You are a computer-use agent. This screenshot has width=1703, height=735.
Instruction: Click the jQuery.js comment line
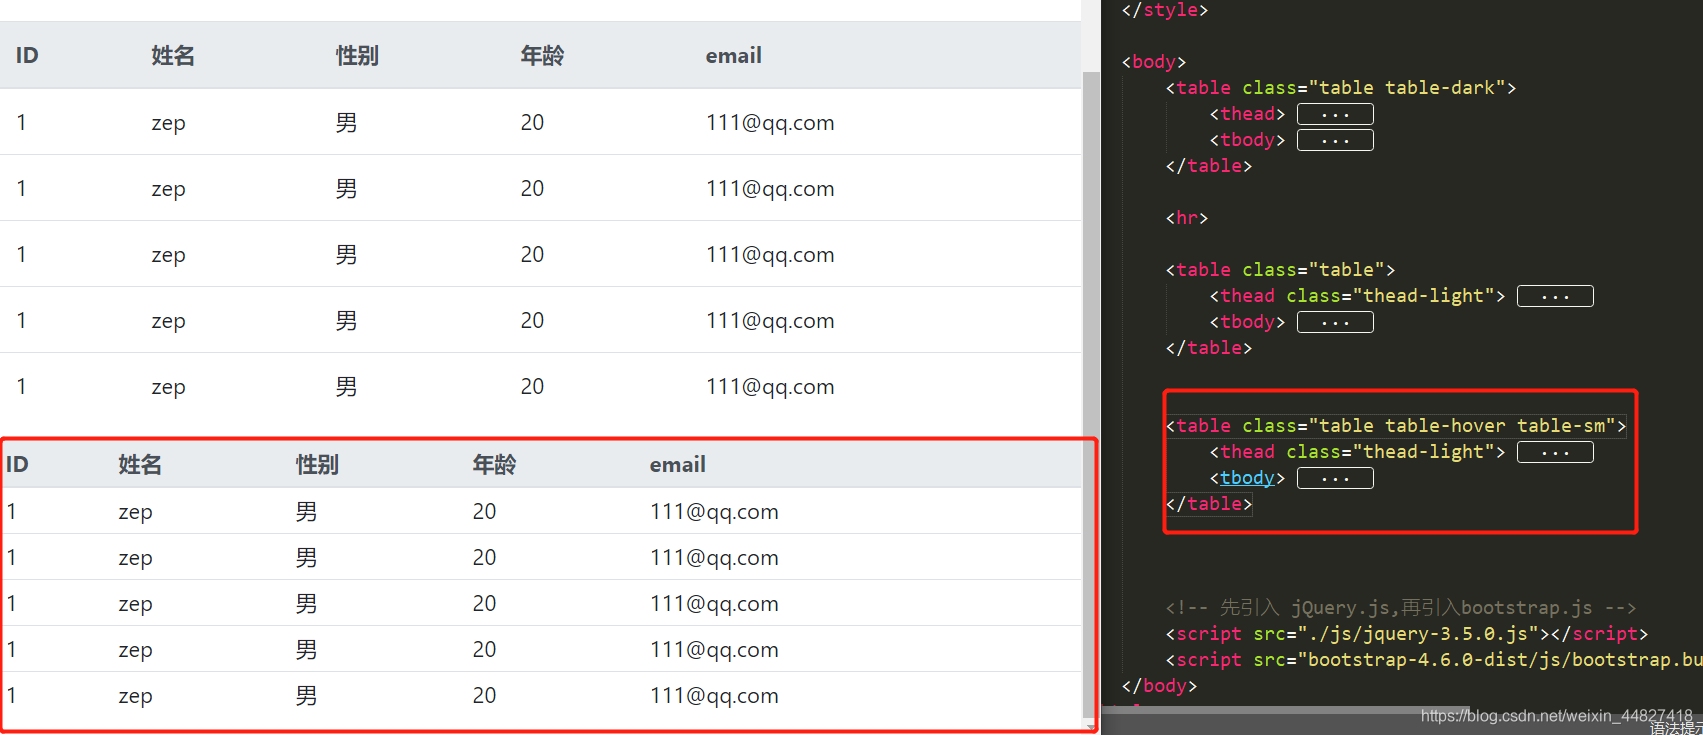pyautogui.click(x=1401, y=608)
